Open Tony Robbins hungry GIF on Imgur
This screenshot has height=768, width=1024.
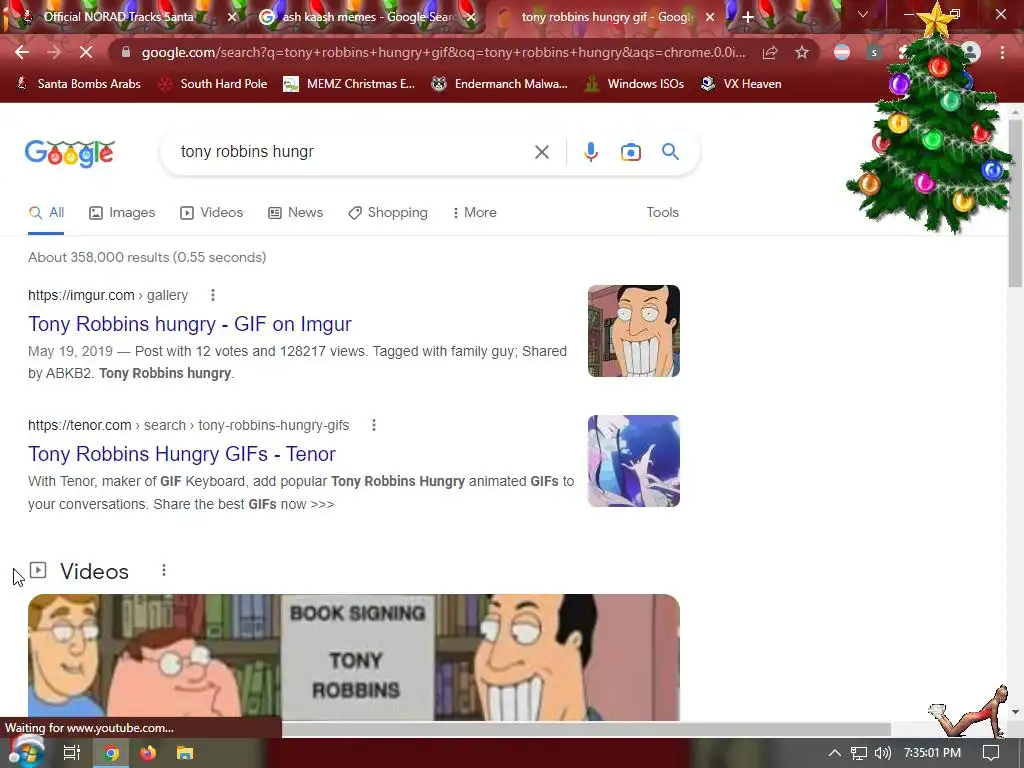(189, 324)
